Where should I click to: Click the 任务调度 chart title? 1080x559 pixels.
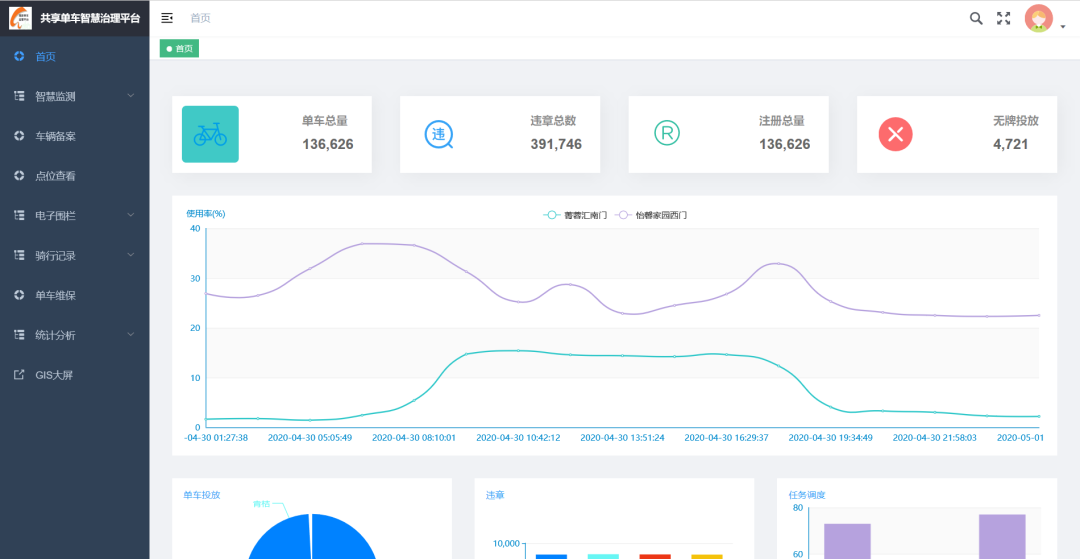tap(807, 495)
